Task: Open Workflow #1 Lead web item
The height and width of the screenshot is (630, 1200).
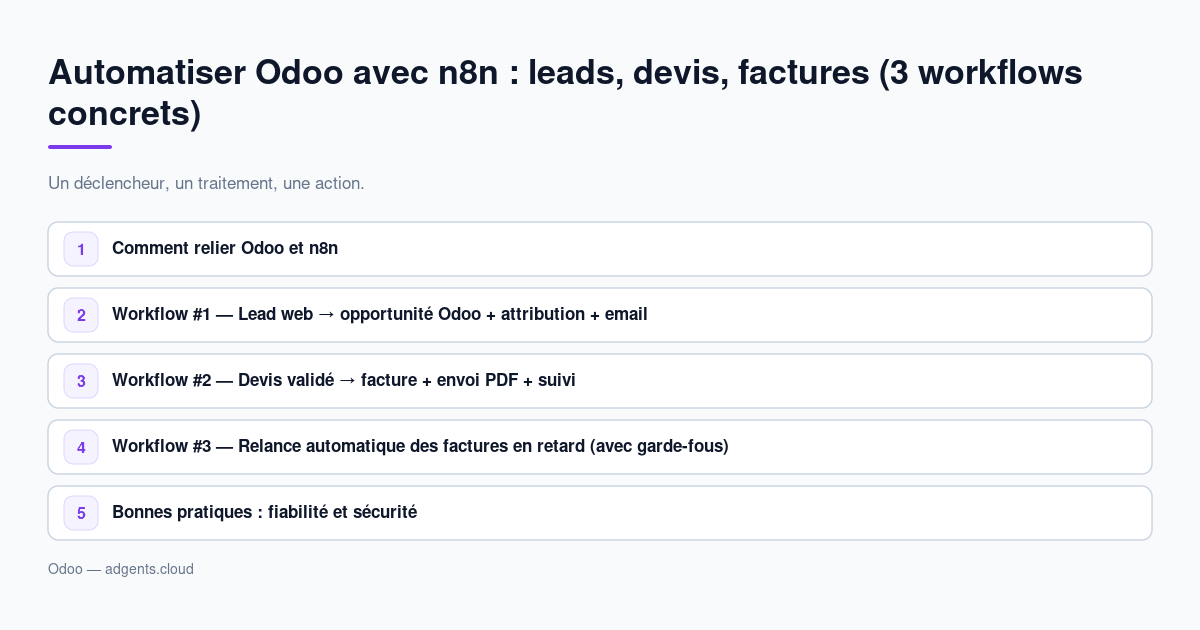Action: (600, 315)
